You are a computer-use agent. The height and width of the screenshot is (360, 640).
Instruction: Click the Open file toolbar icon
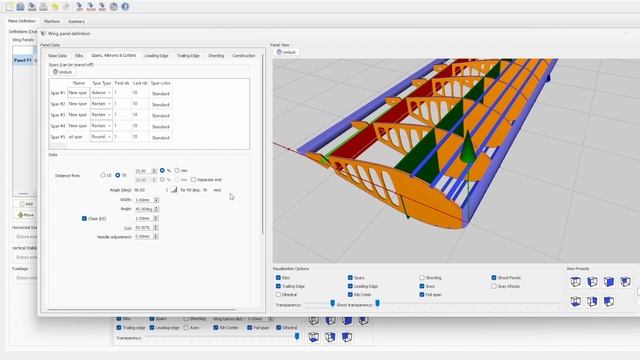20,7
